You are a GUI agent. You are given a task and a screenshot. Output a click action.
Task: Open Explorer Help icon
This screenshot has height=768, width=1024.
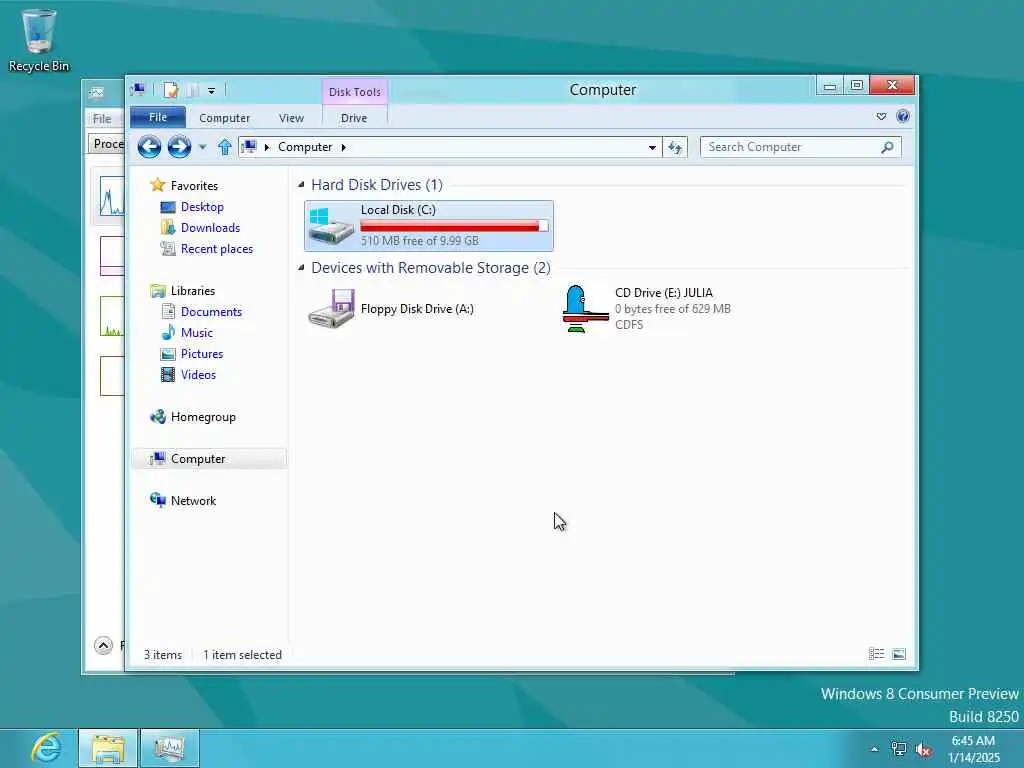(x=903, y=117)
